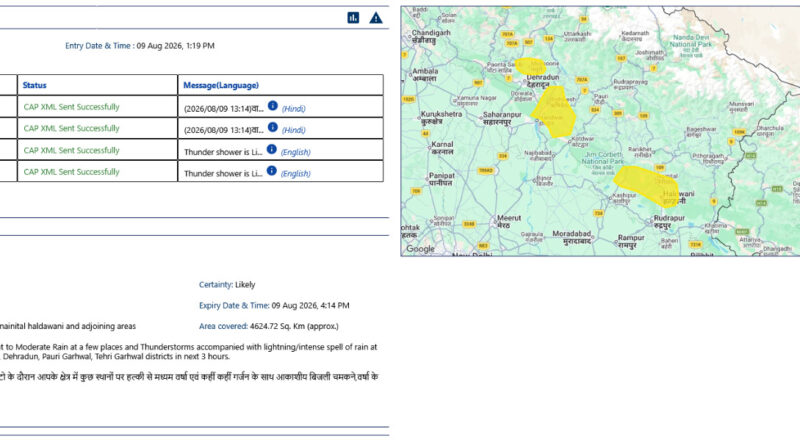Click the first (Hindi) language link
This screenshot has width=800, height=445.
coord(294,109)
